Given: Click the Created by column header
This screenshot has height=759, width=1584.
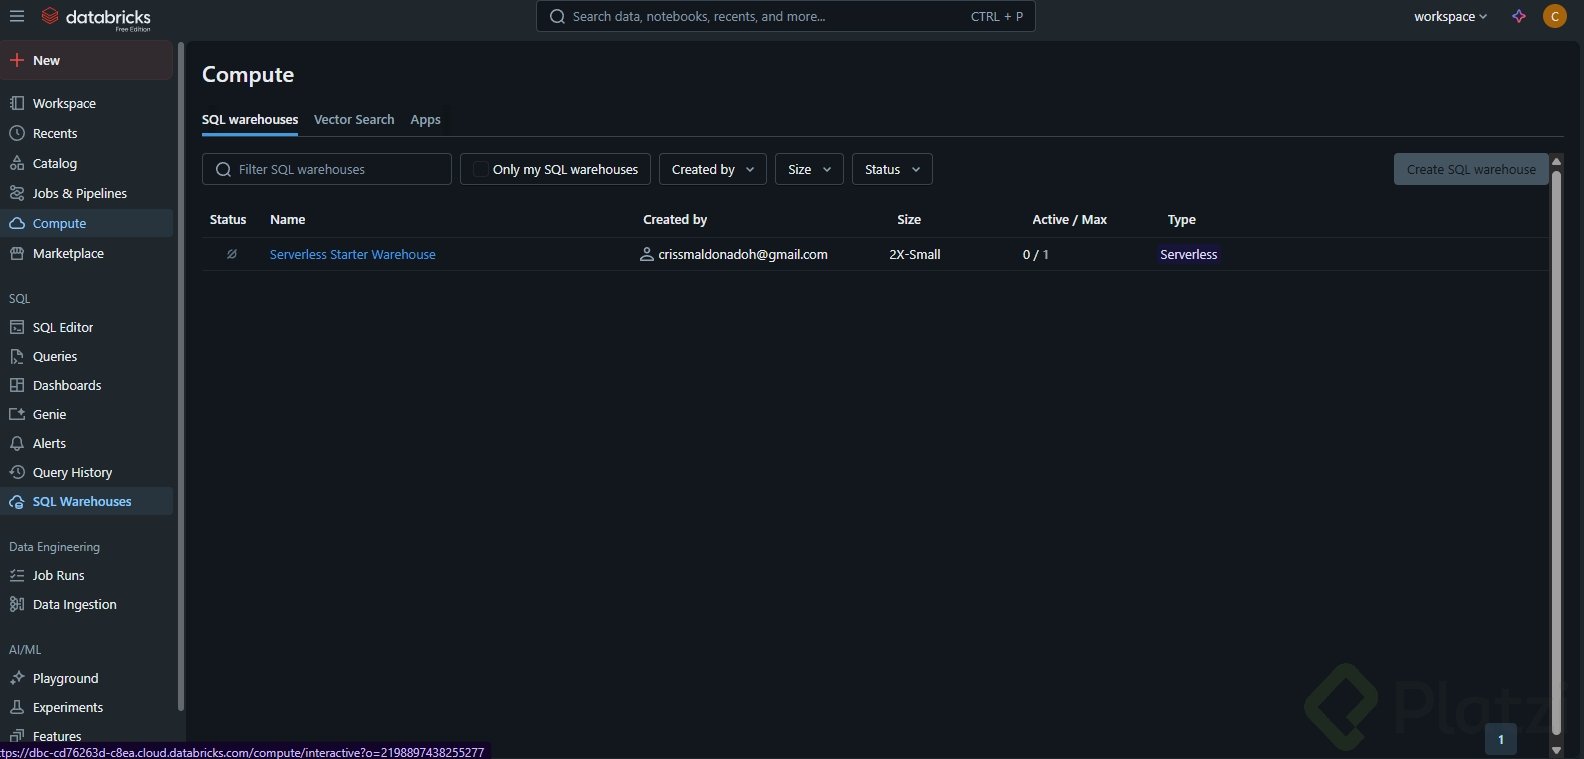Looking at the screenshot, I should coord(675,220).
